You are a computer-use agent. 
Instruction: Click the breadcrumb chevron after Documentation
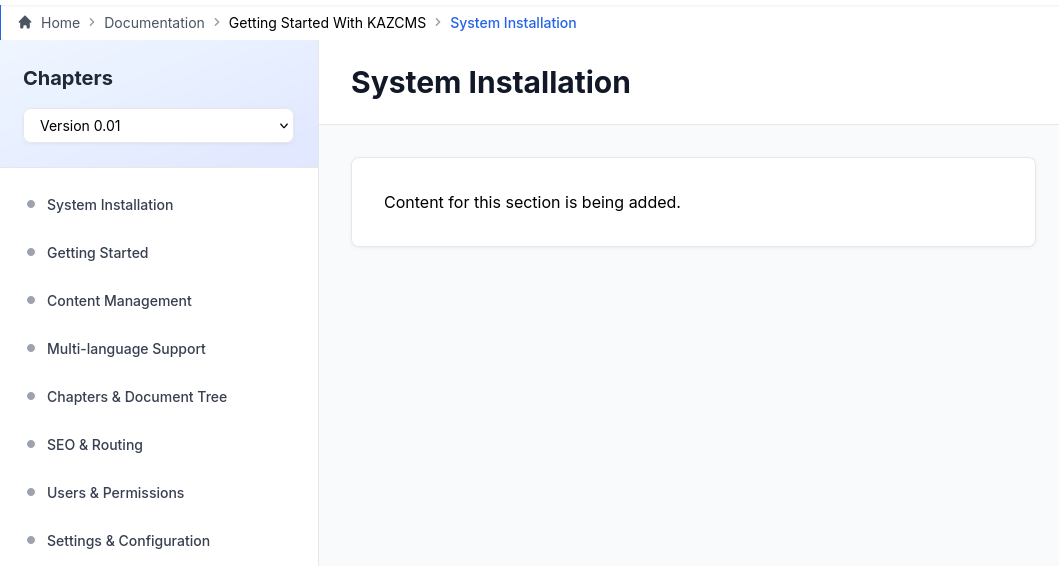(x=217, y=22)
